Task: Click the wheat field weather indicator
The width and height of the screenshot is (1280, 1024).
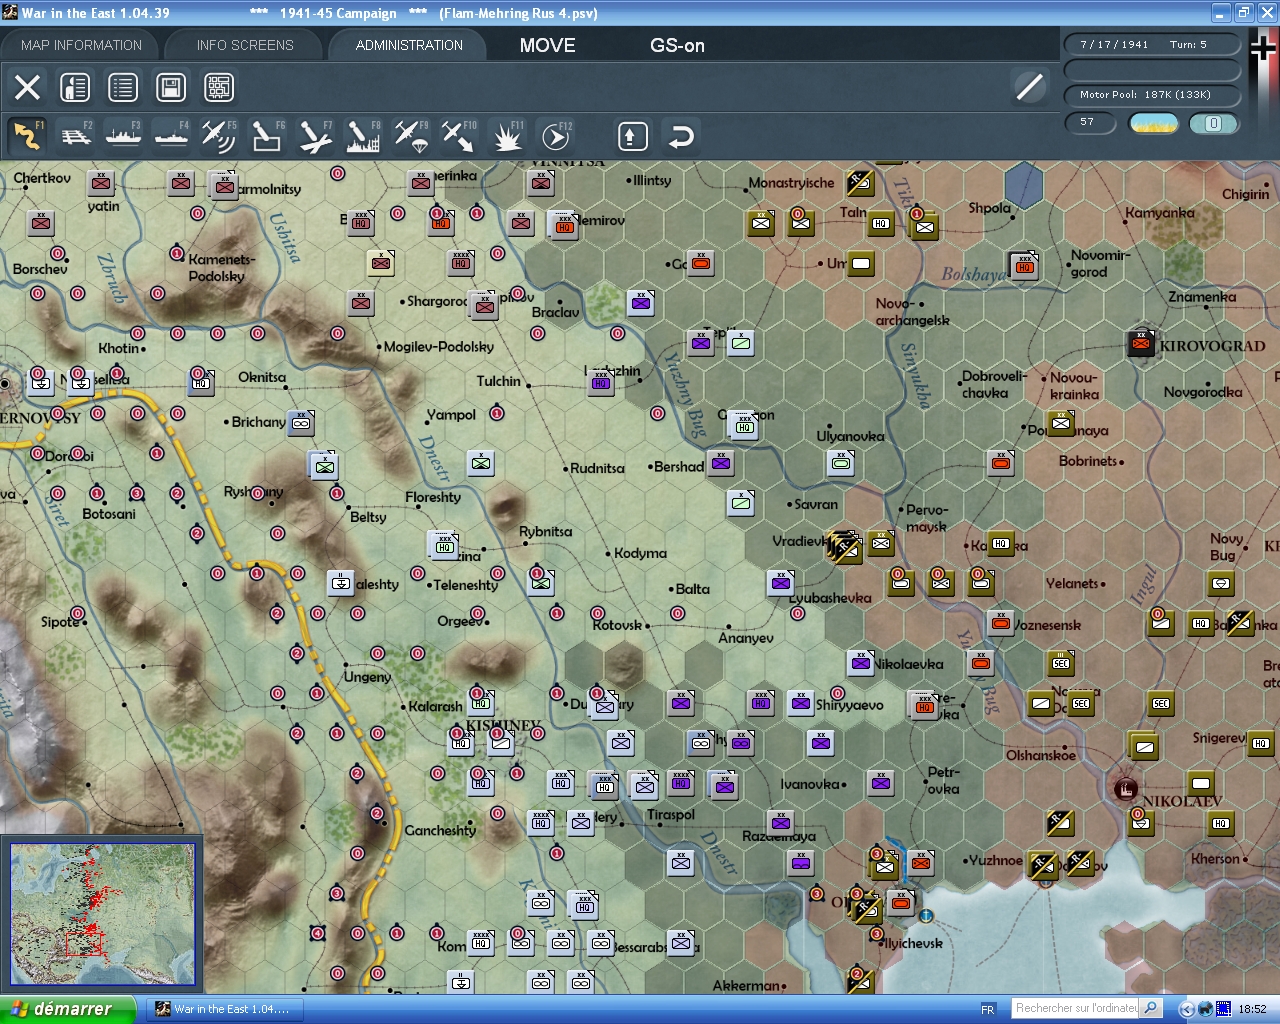Action: pyautogui.click(x=1153, y=123)
